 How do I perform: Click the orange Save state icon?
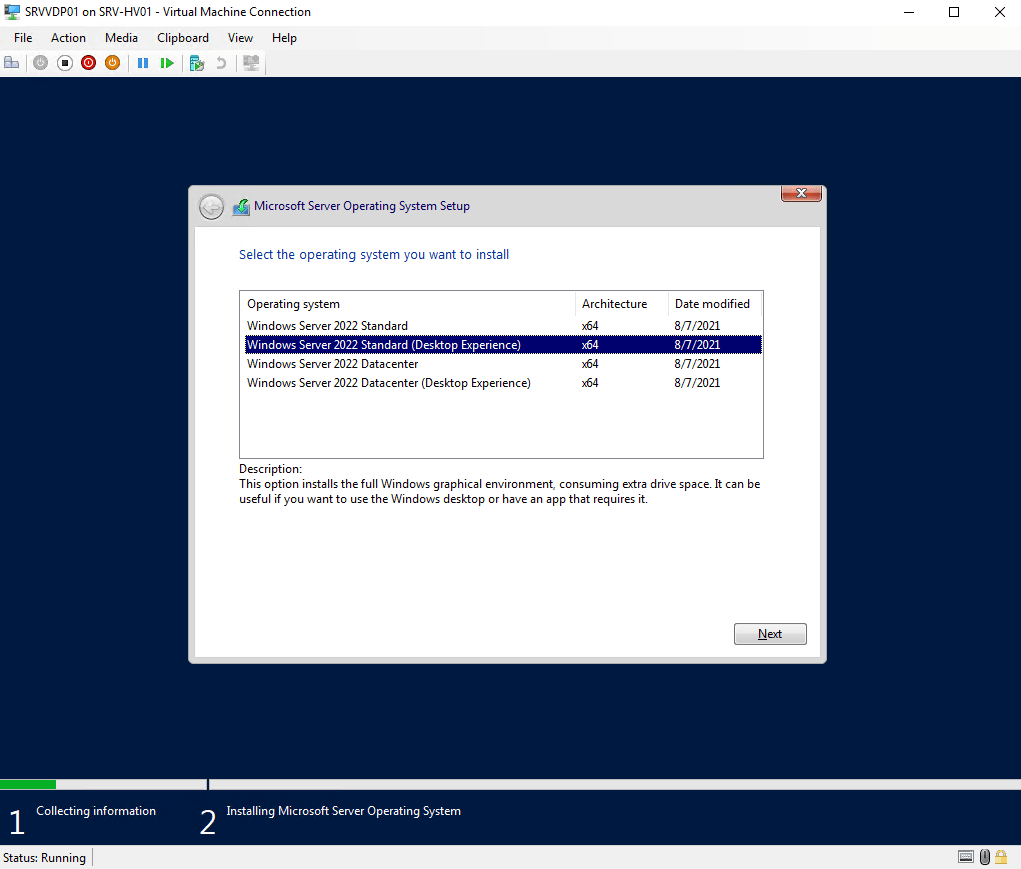[113, 63]
